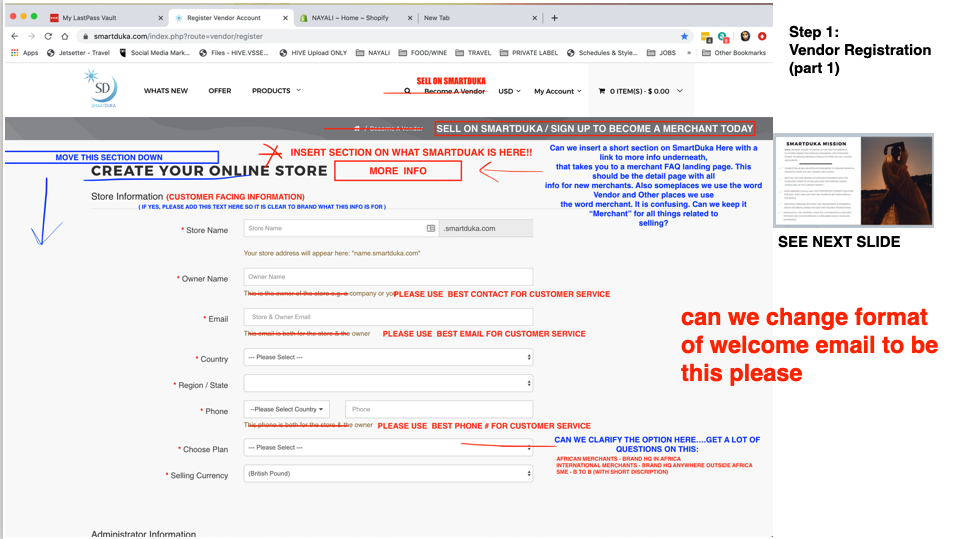
Task: Open the WHATS NEW menu item
Action: [x=166, y=91]
